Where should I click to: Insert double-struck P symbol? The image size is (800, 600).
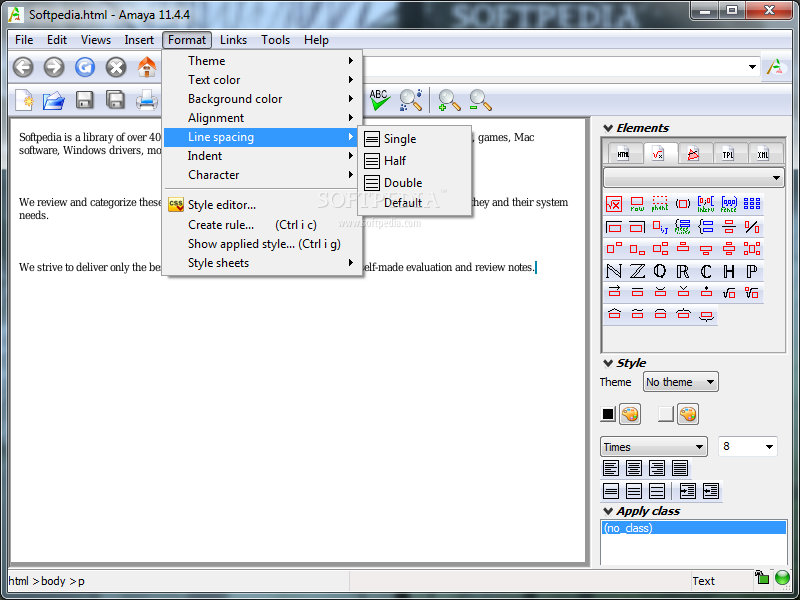point(752,271)
